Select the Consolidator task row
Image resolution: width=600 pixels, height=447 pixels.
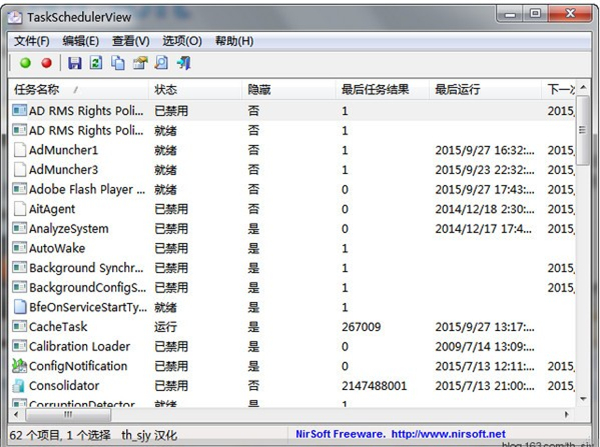click(64, 386)
